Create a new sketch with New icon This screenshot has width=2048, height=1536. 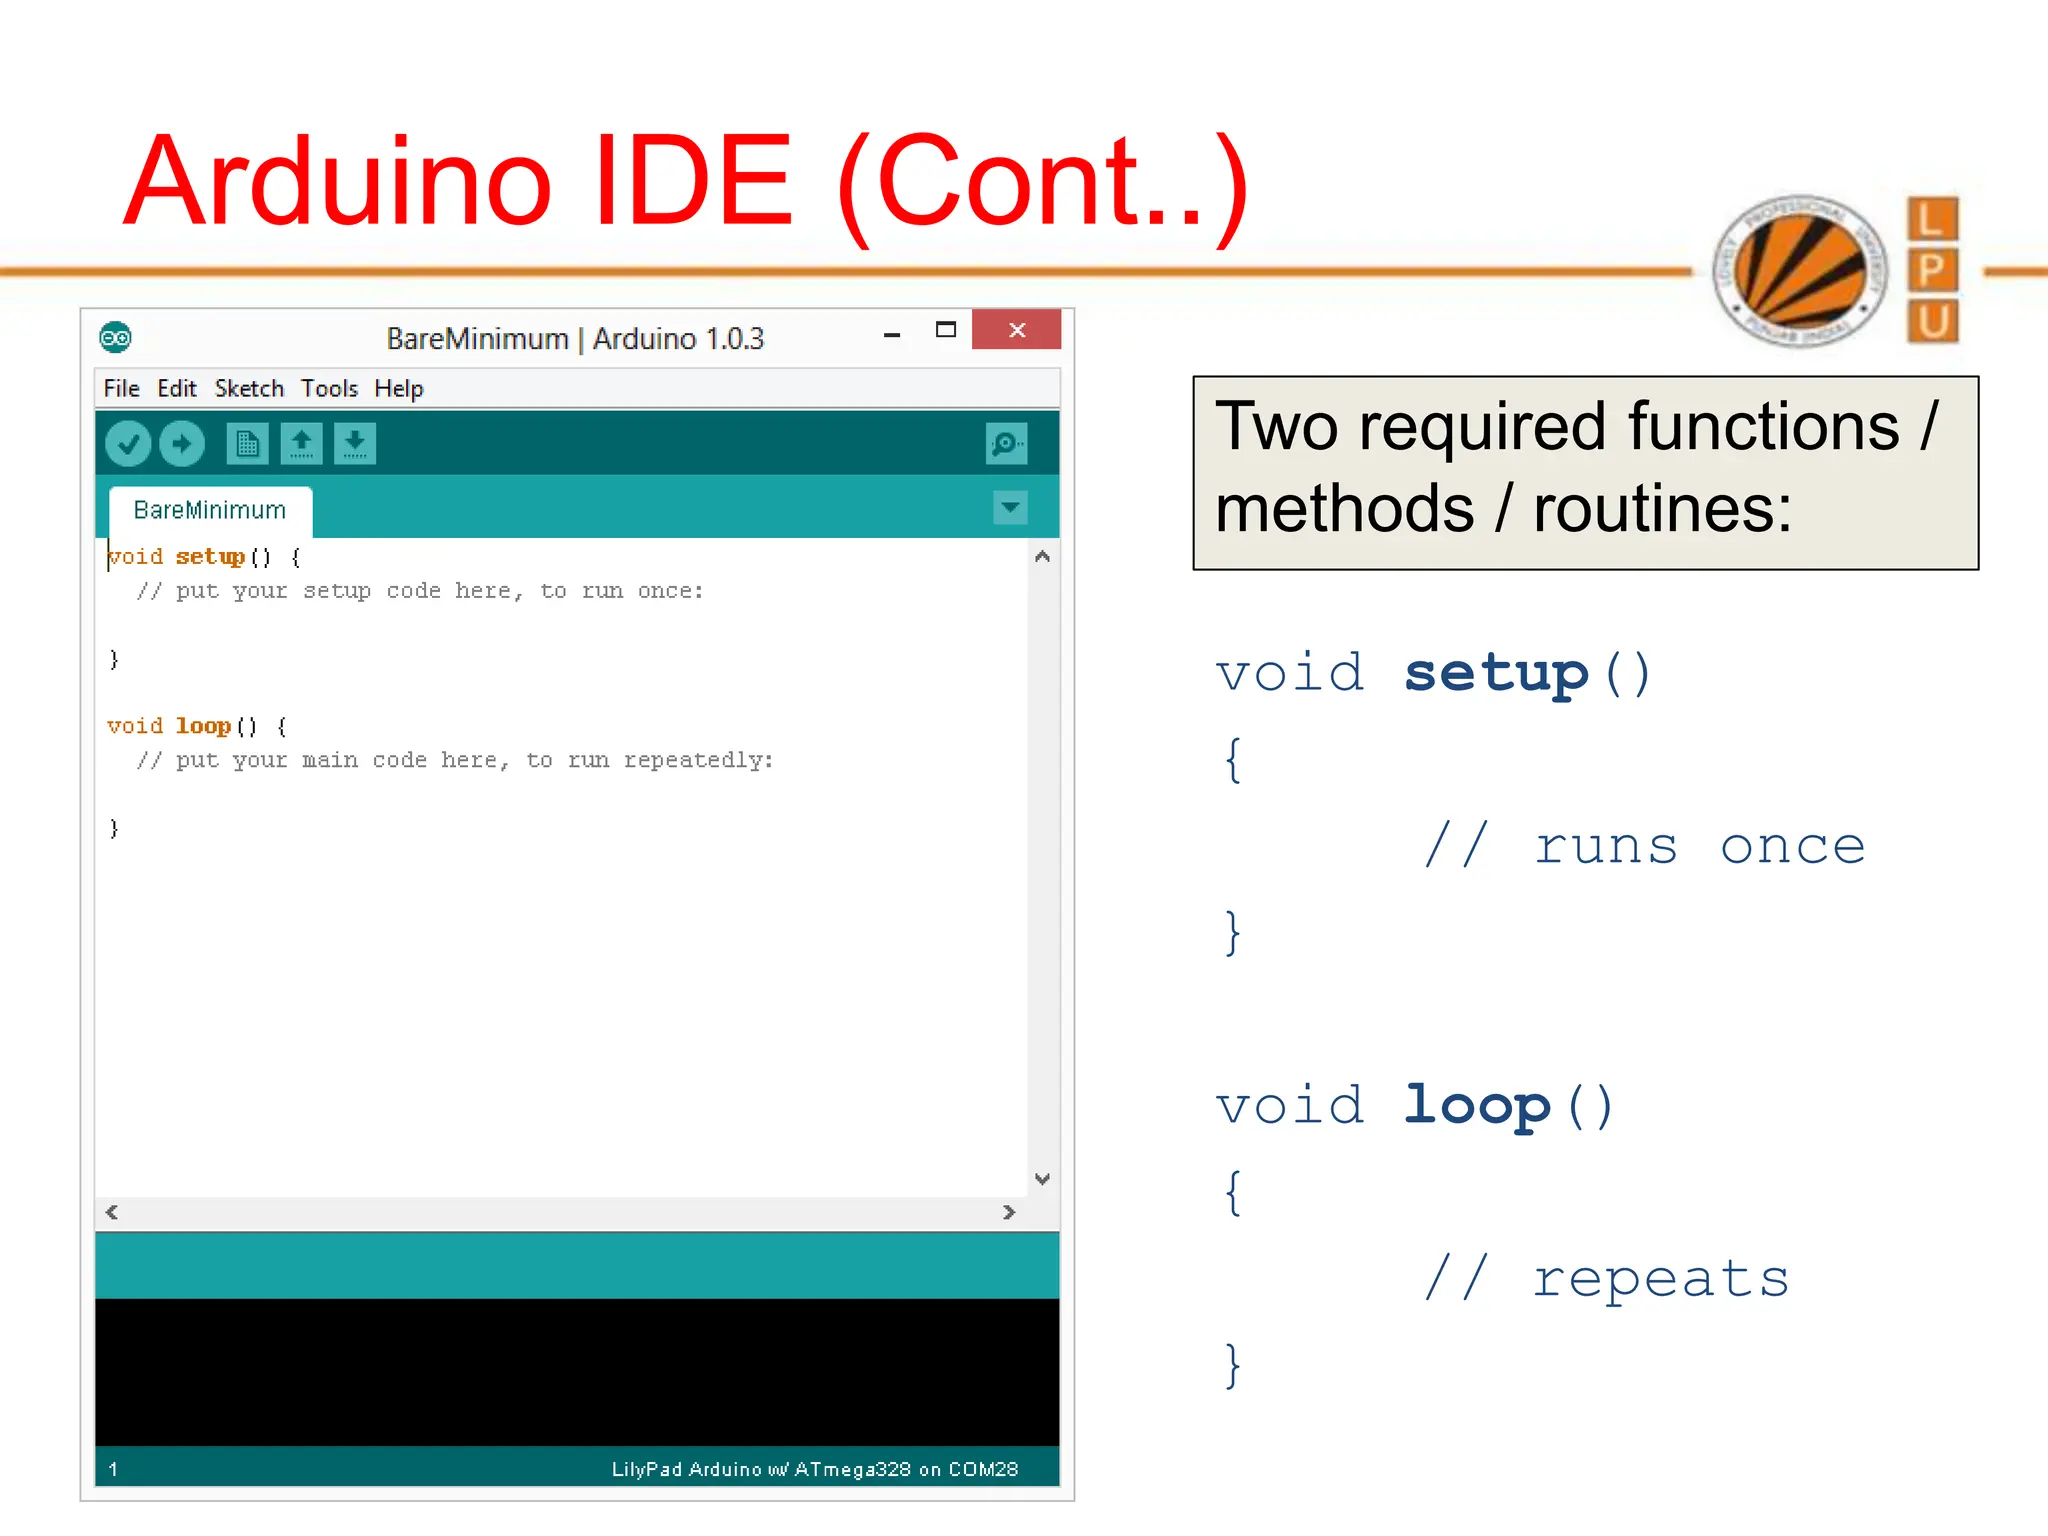(247, 444)
